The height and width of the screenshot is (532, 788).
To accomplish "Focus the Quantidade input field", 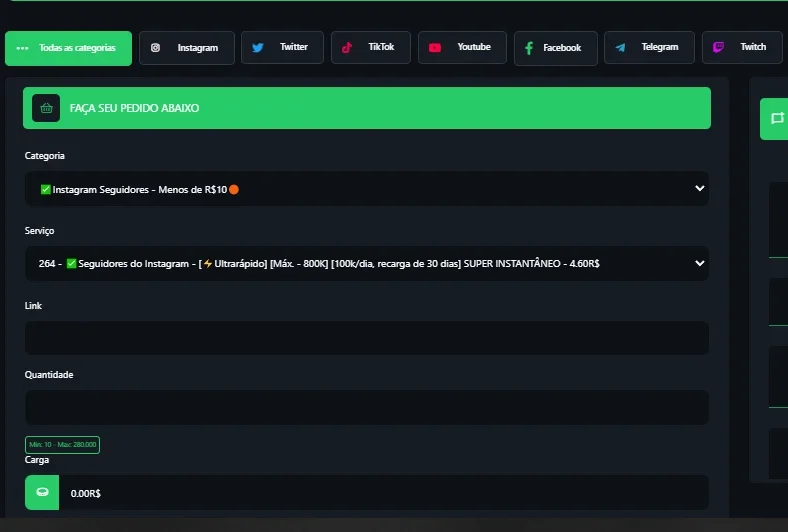I will tap(367, 407).
